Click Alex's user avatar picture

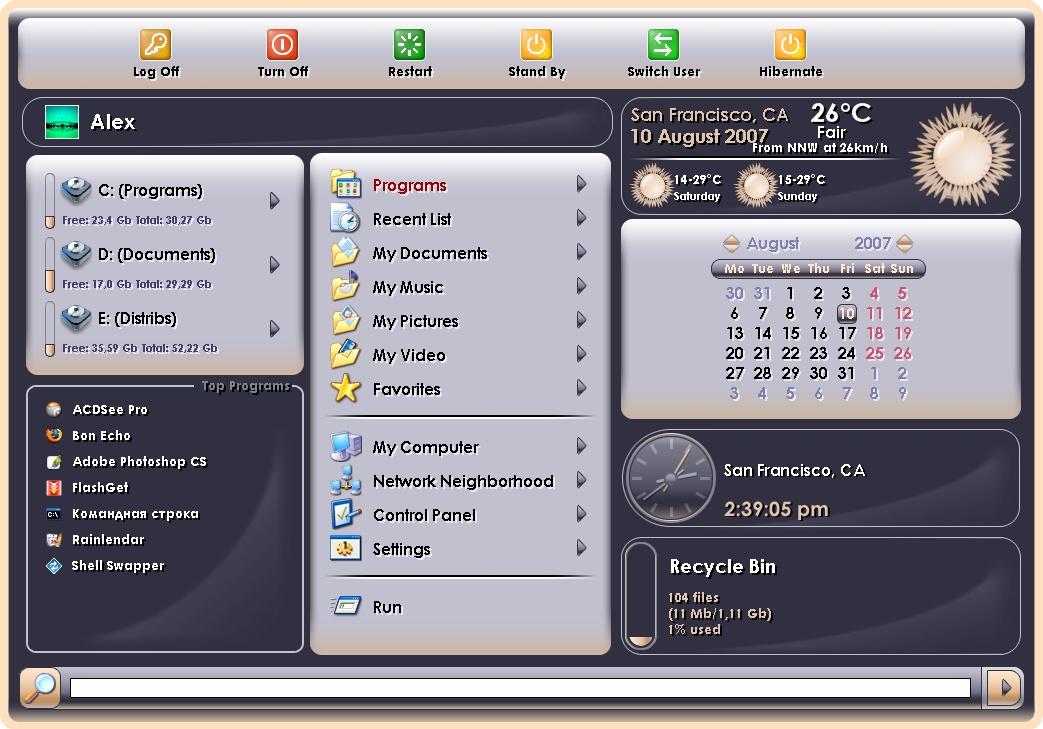pyautogui.click(x=62, y=122)
